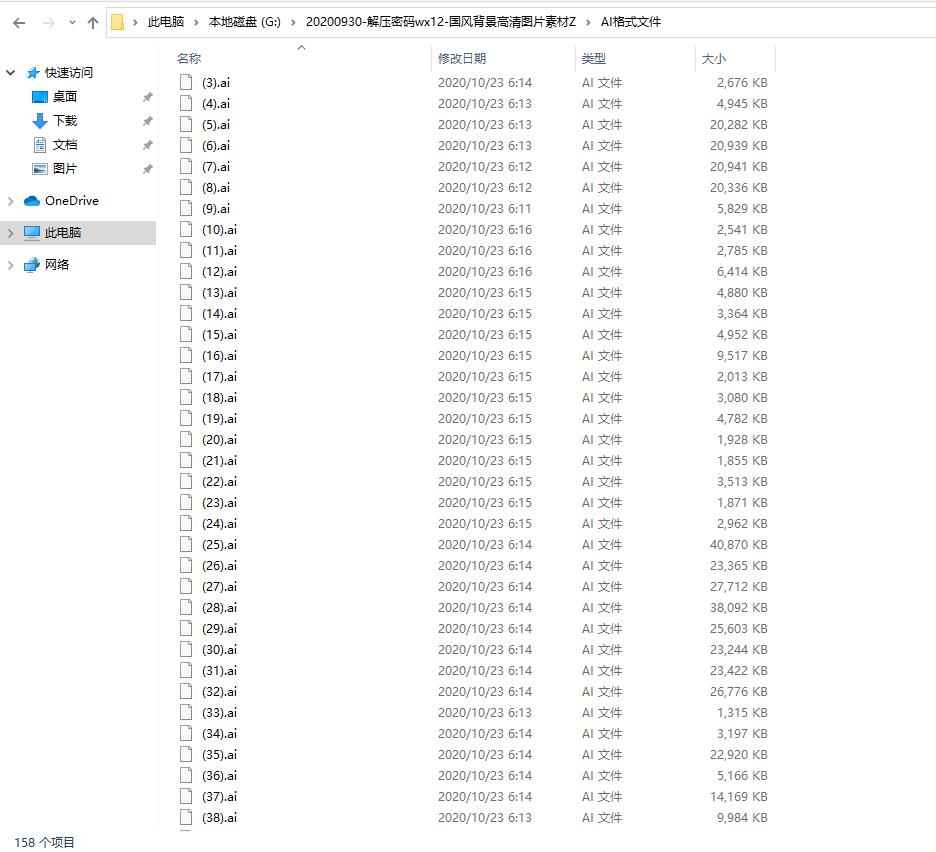936x852 pixels.
Task: Select file name (6).ai
Action: 215,146
